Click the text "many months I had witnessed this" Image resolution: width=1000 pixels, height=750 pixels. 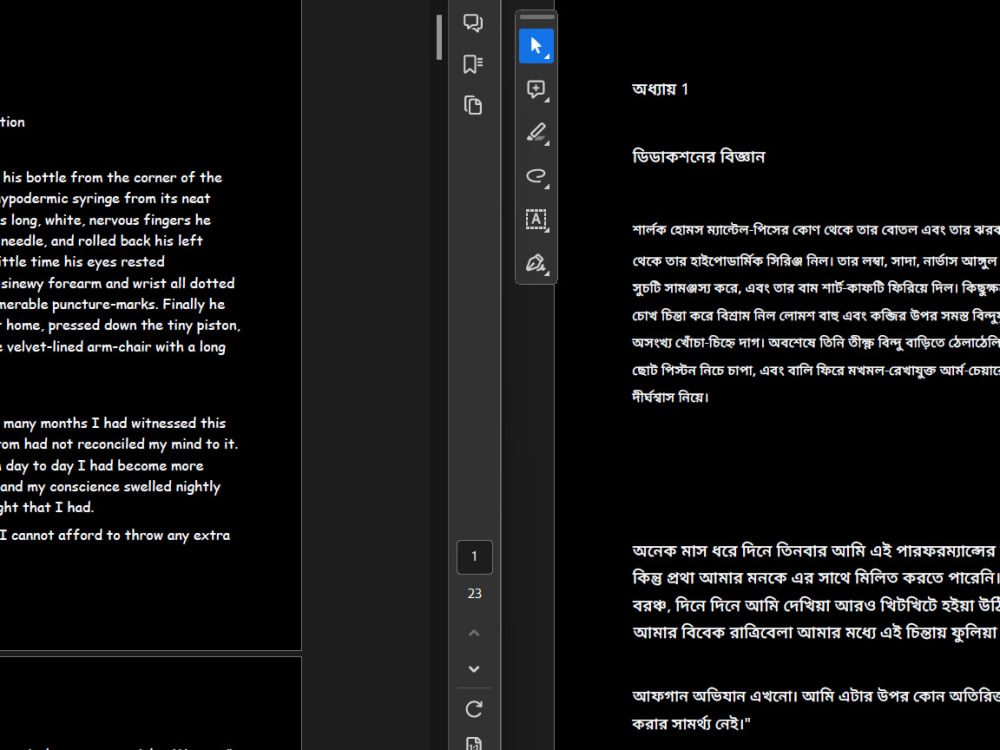(x=115, y=423)
